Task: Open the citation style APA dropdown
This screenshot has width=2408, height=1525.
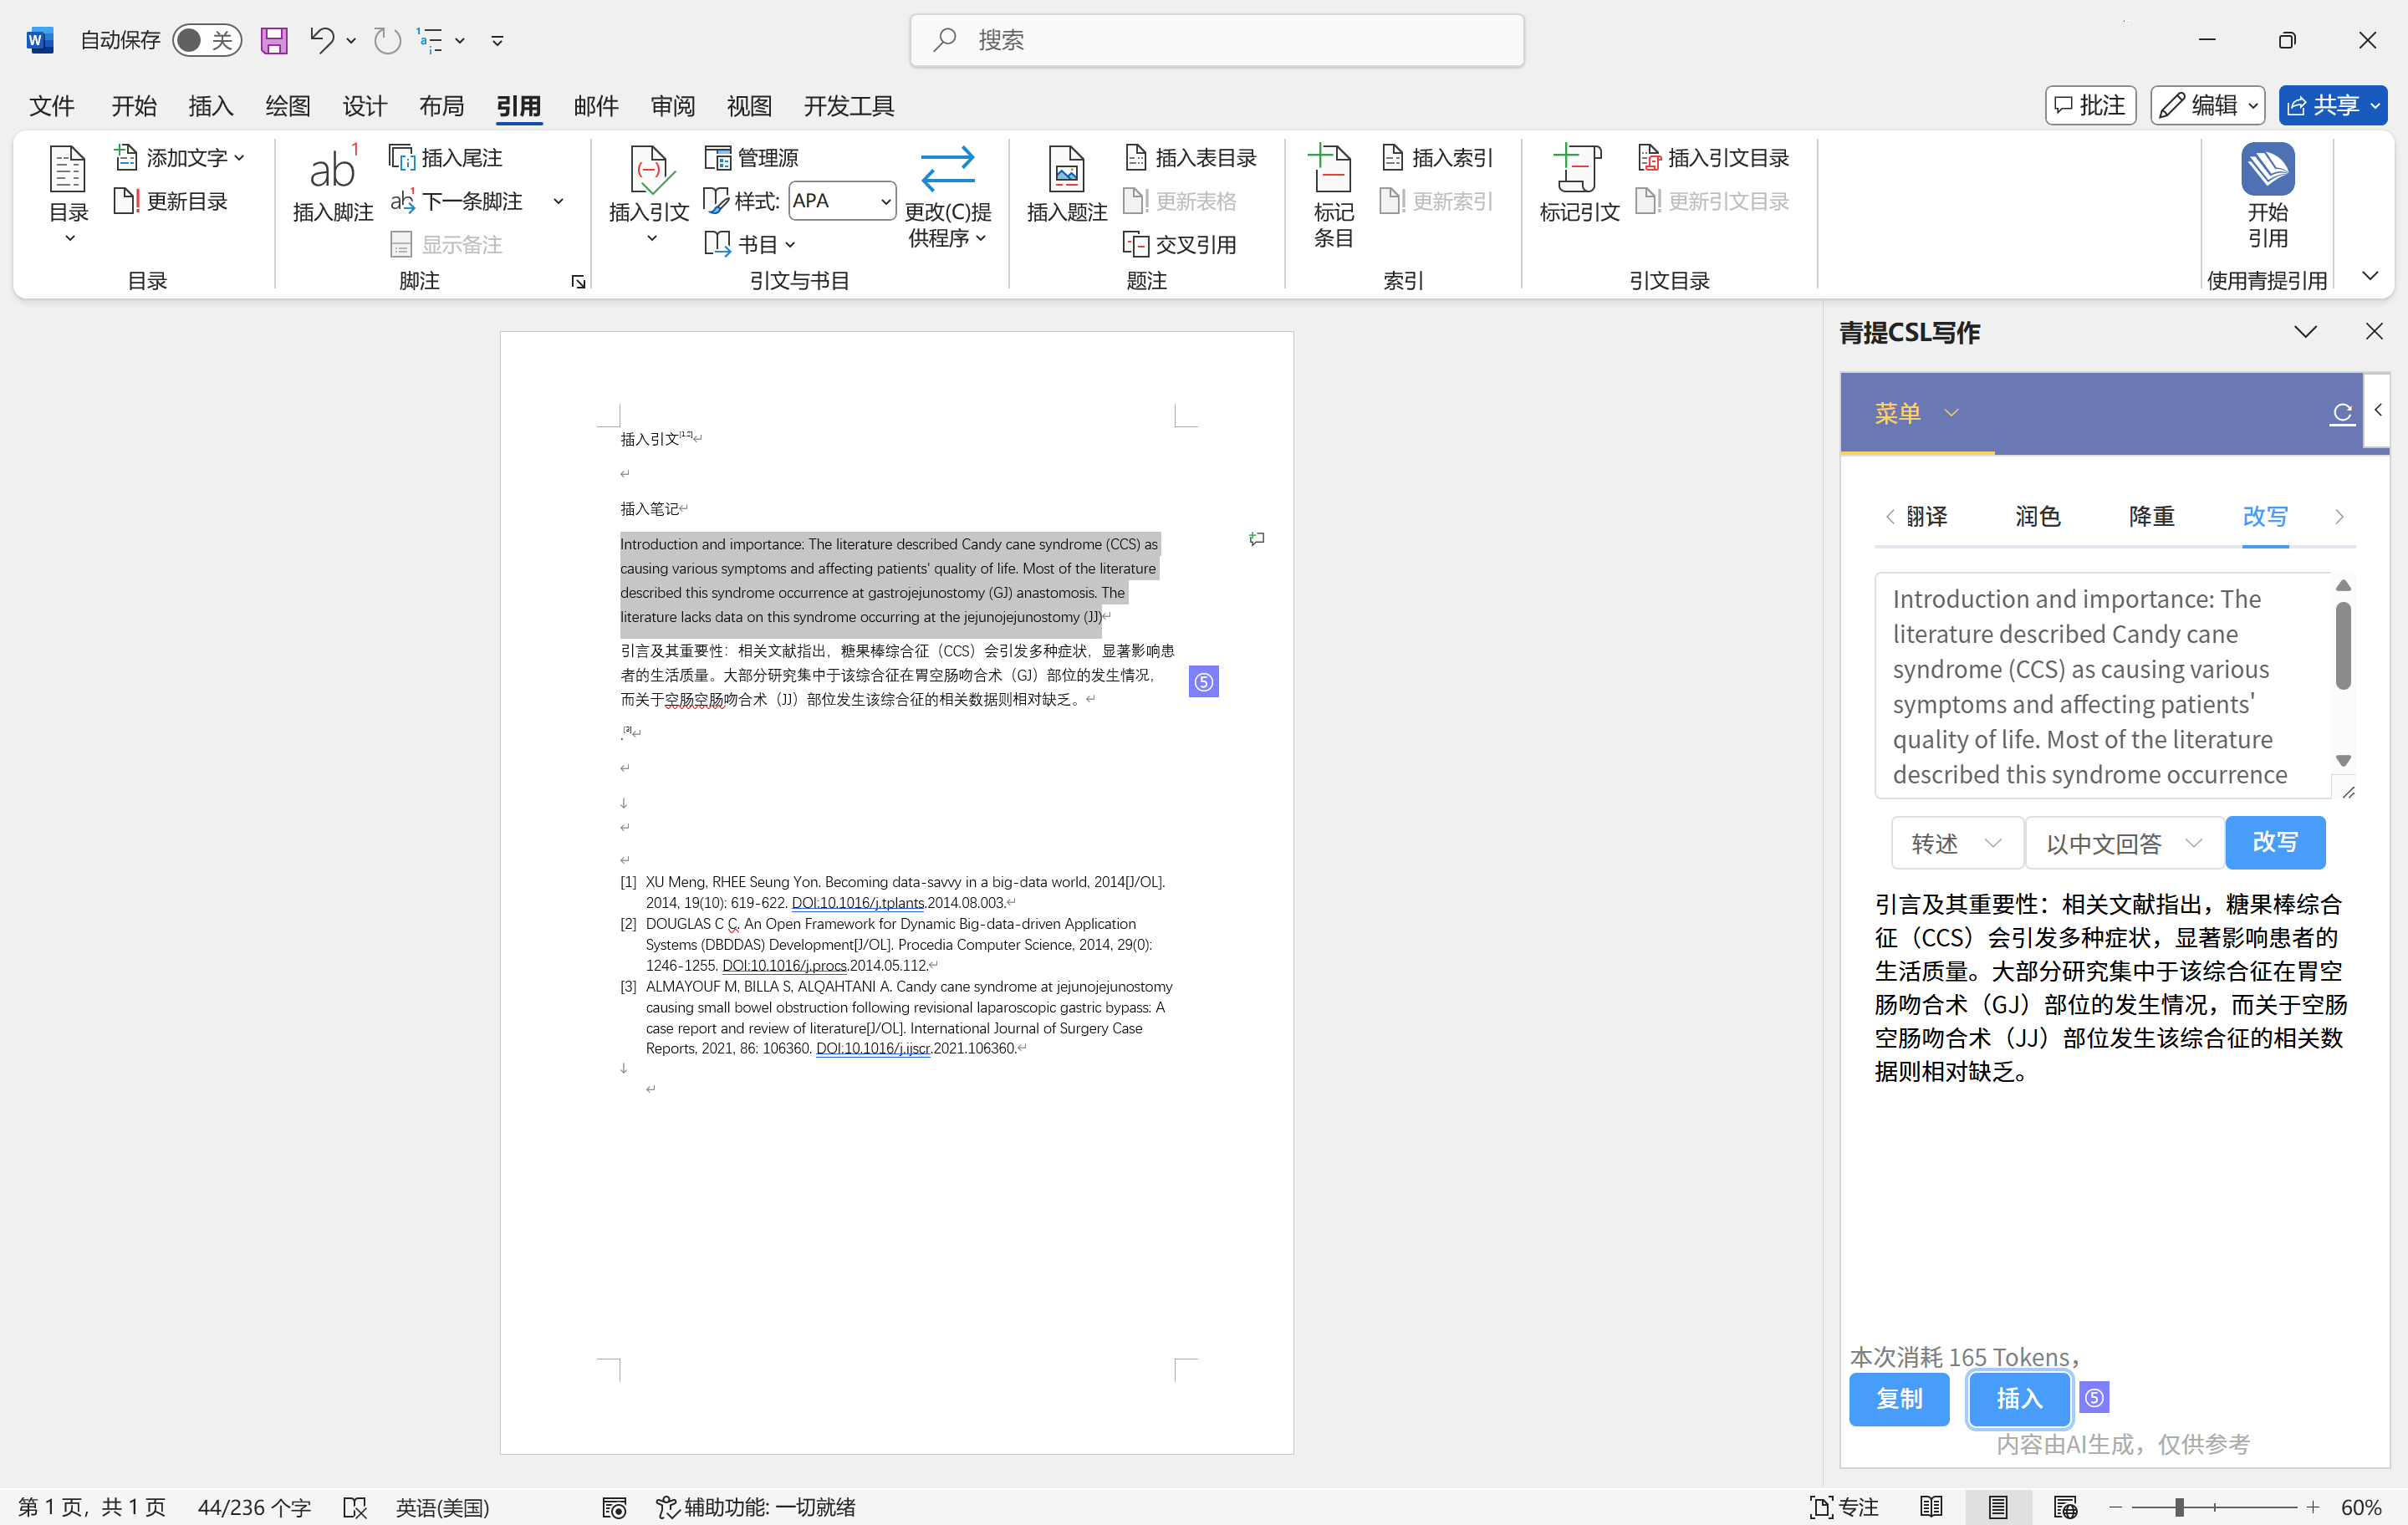Action: click(x=841, y=201)
